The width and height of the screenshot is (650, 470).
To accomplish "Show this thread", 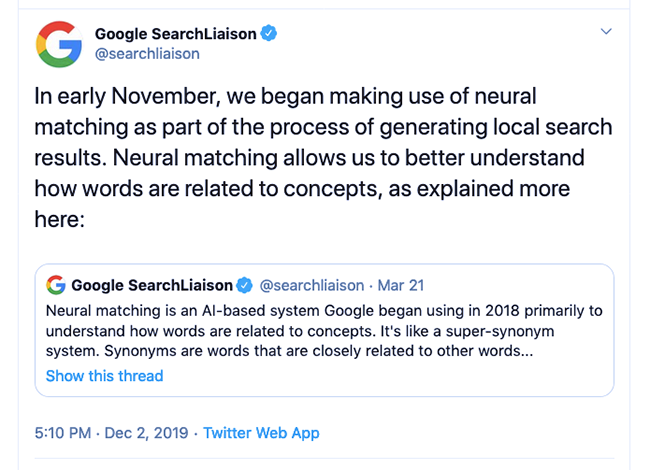I will click(104, 376).
